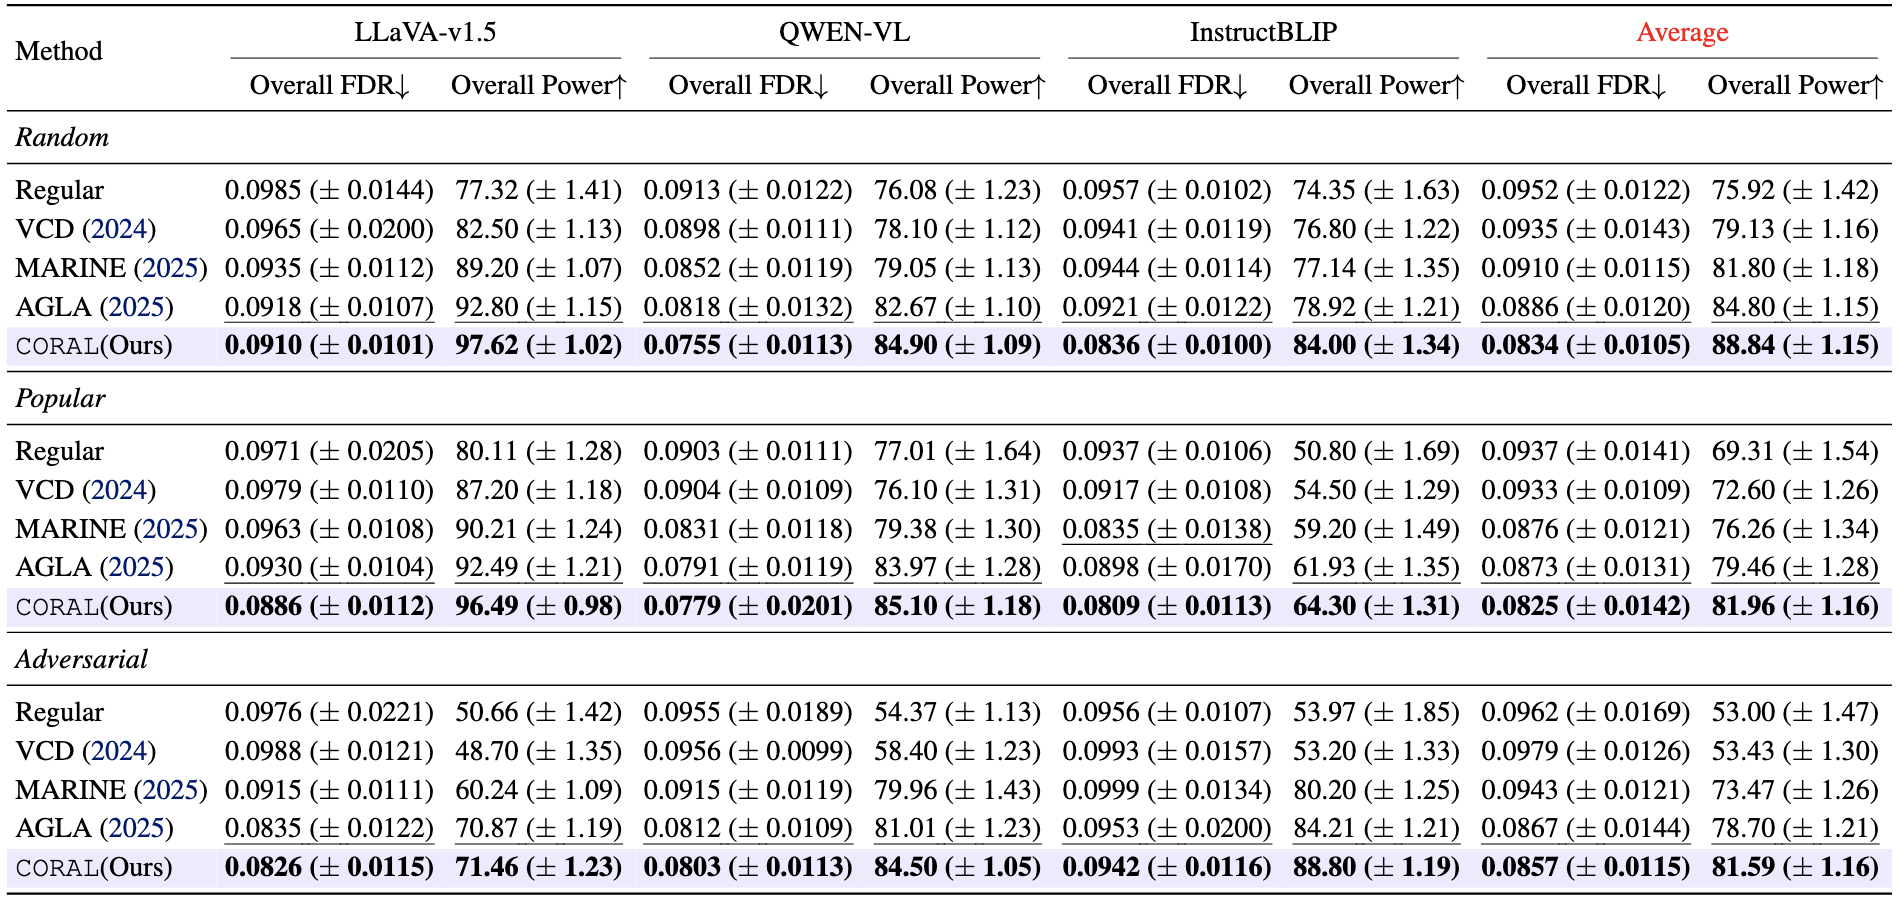Click the cell 92.80 (± 1.15)
This screenshot has height=901, width=1900.
point(539,307)
